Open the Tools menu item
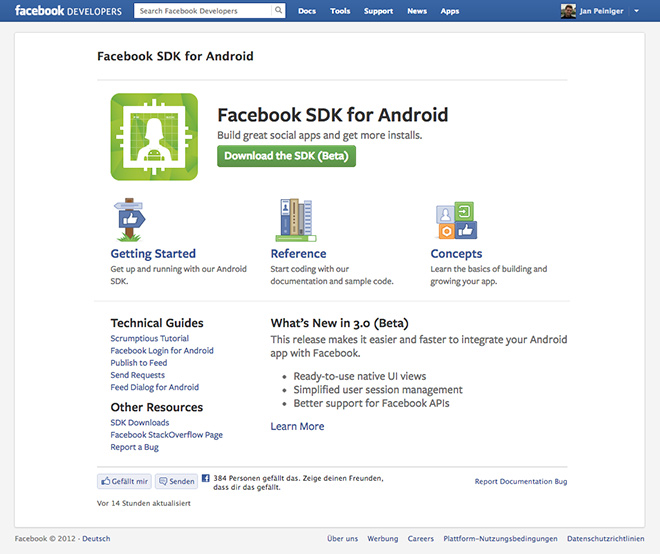This screenshot has width=660, height=554. 340,11
